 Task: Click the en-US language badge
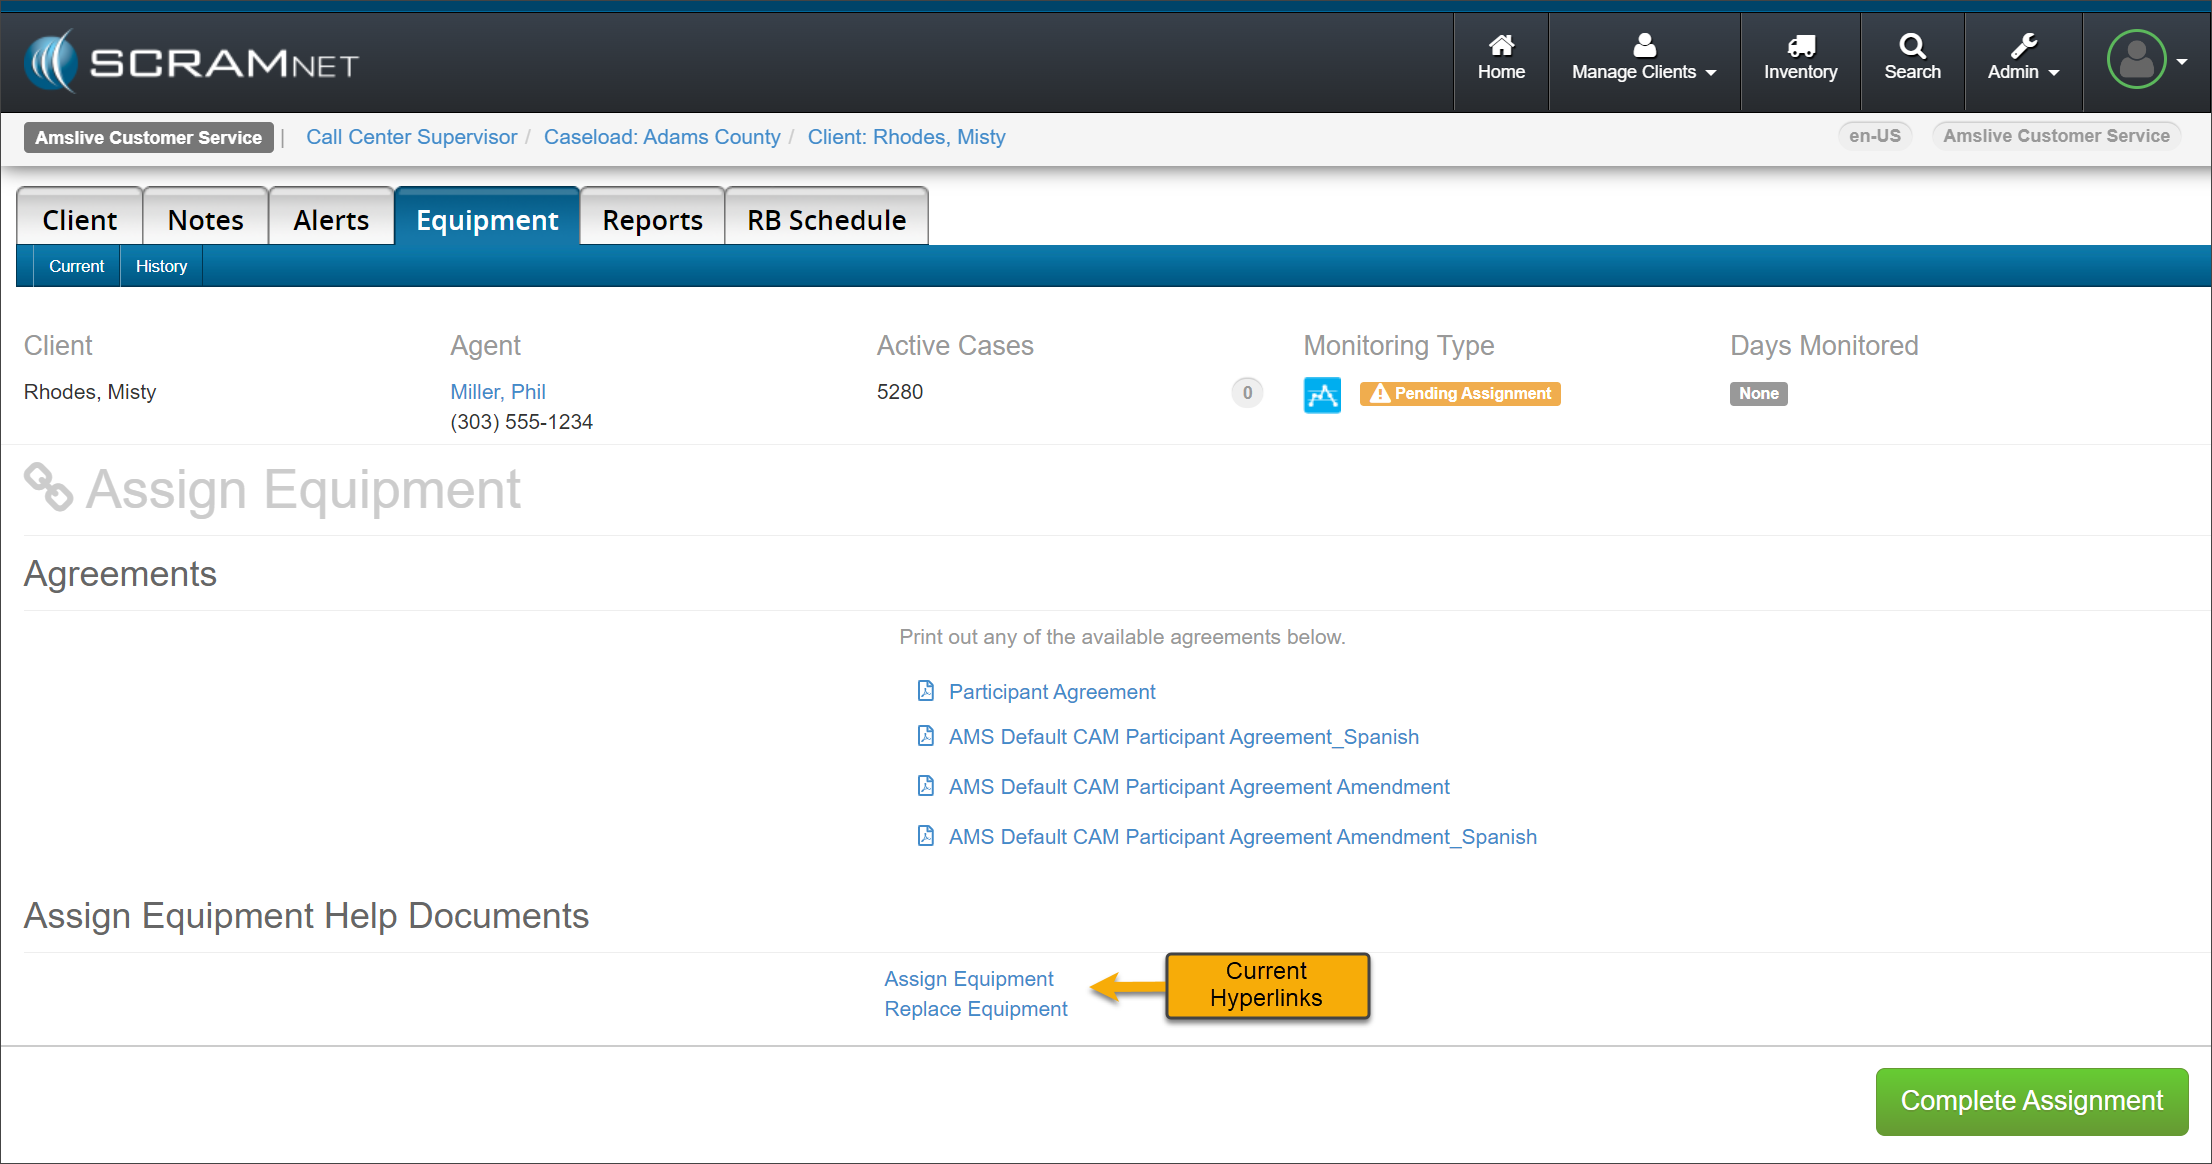(1873, 136)
